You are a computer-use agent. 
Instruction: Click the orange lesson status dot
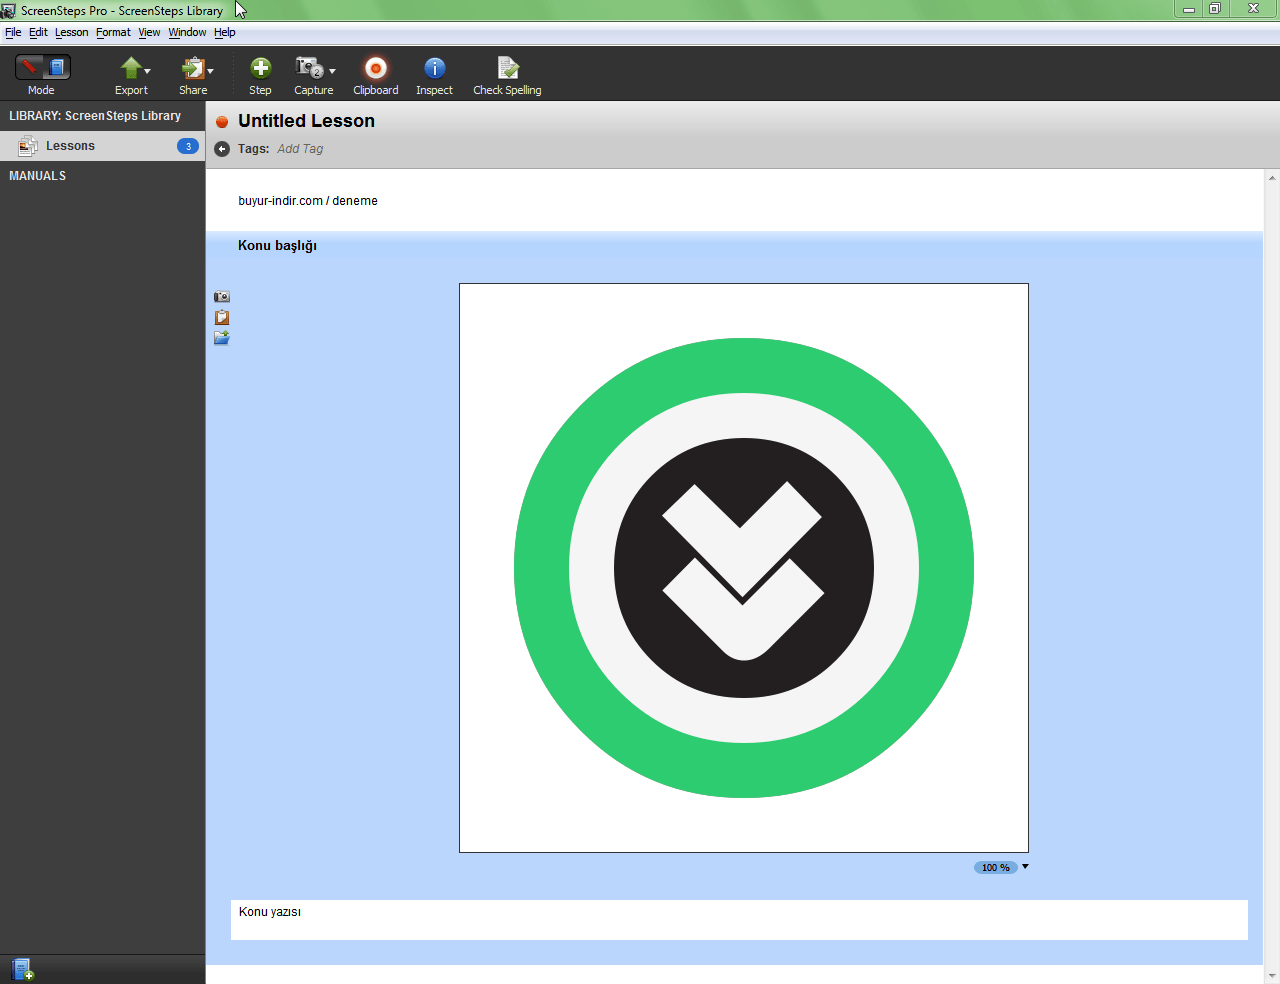click(x=222, y=122)
